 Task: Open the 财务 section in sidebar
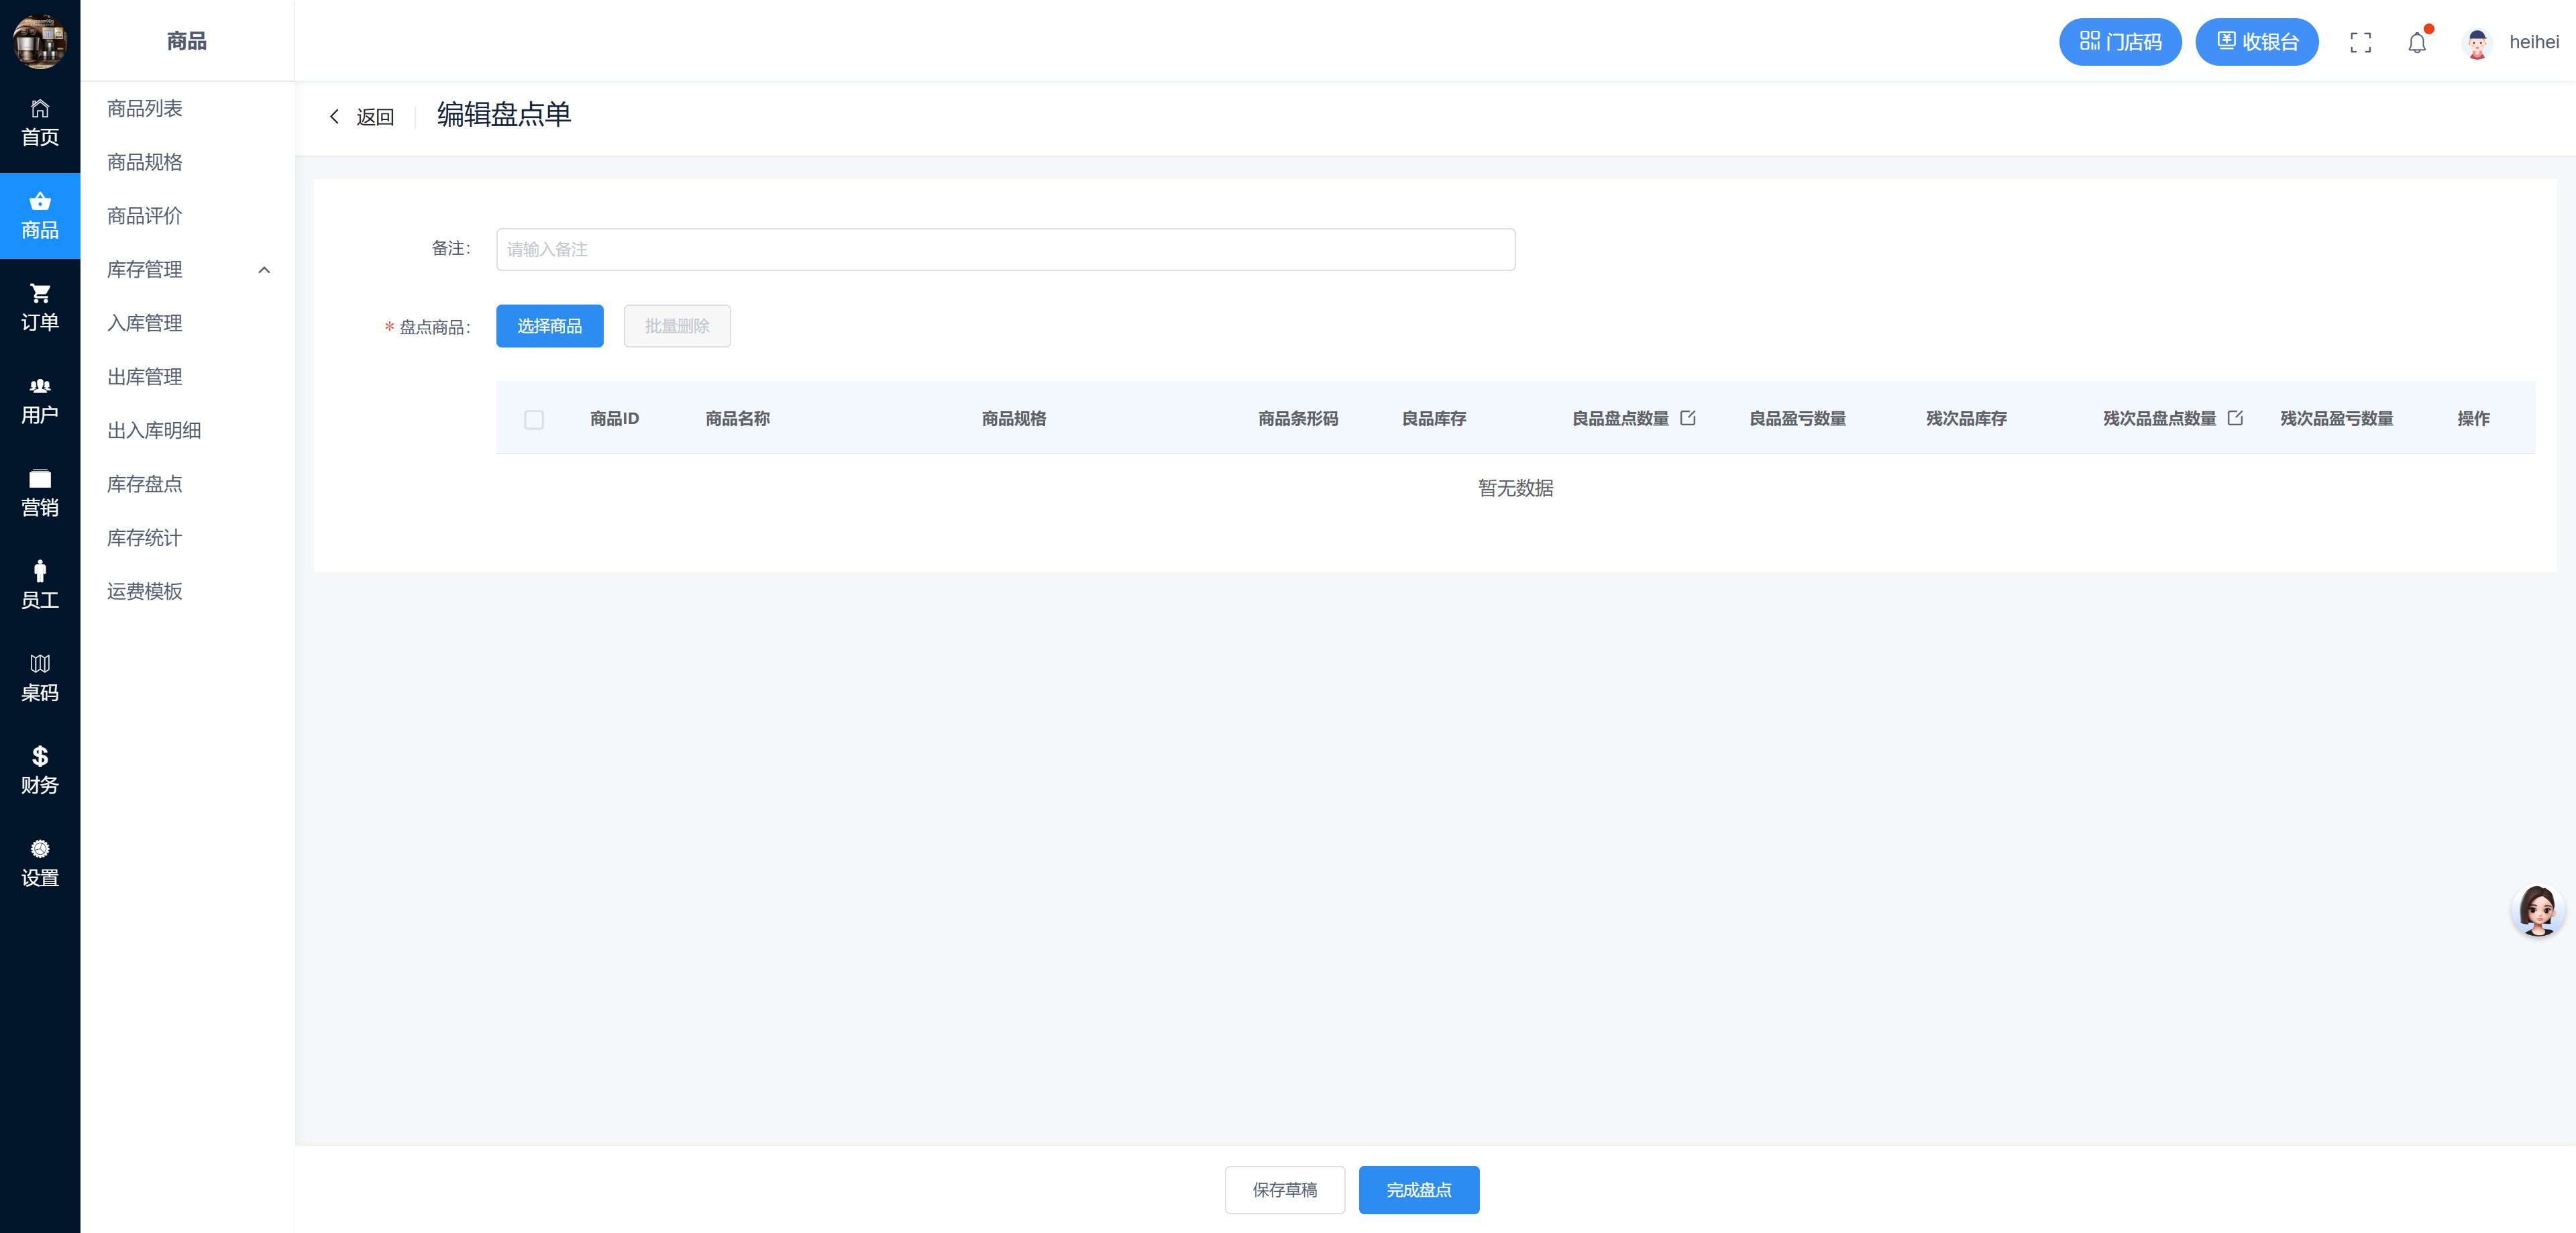coord(40,771)
